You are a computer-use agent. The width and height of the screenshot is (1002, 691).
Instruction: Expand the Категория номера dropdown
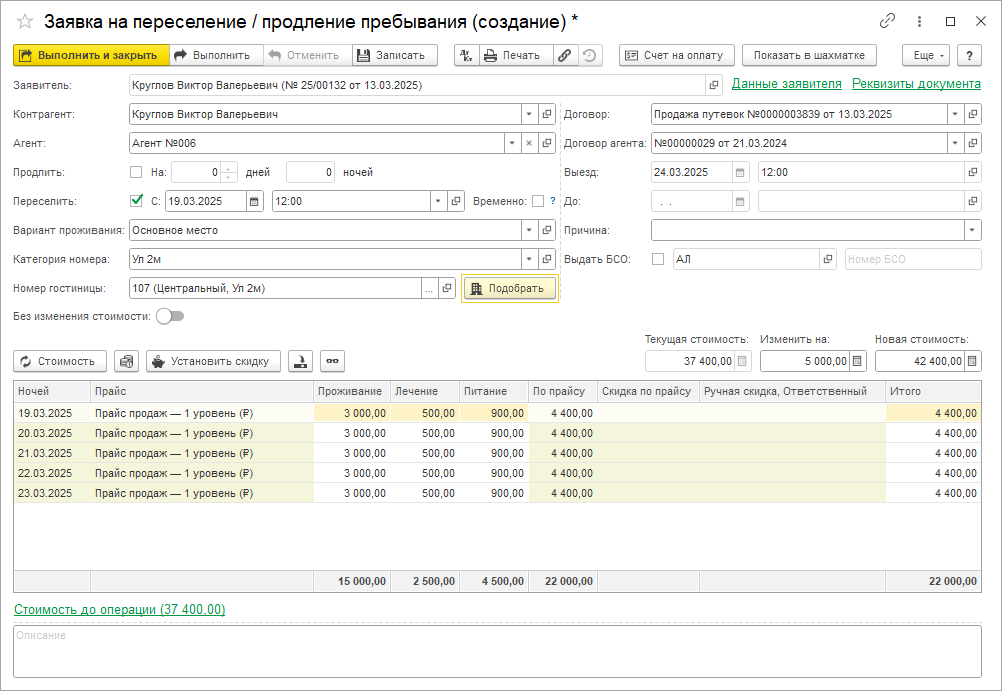tap(528, 259)
